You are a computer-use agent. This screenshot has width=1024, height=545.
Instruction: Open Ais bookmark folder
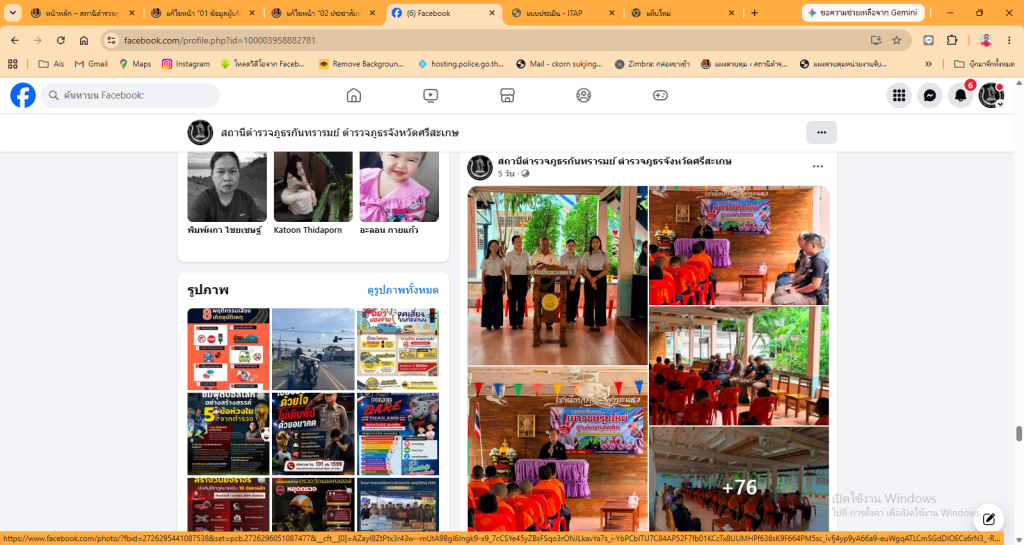[x=51, y=64]
